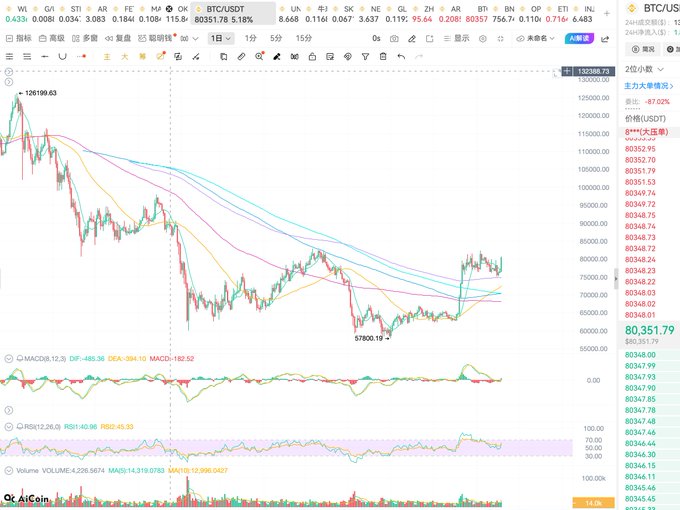
Task: Open the 未命名 layout dropdown
Action: click(536, 38)
